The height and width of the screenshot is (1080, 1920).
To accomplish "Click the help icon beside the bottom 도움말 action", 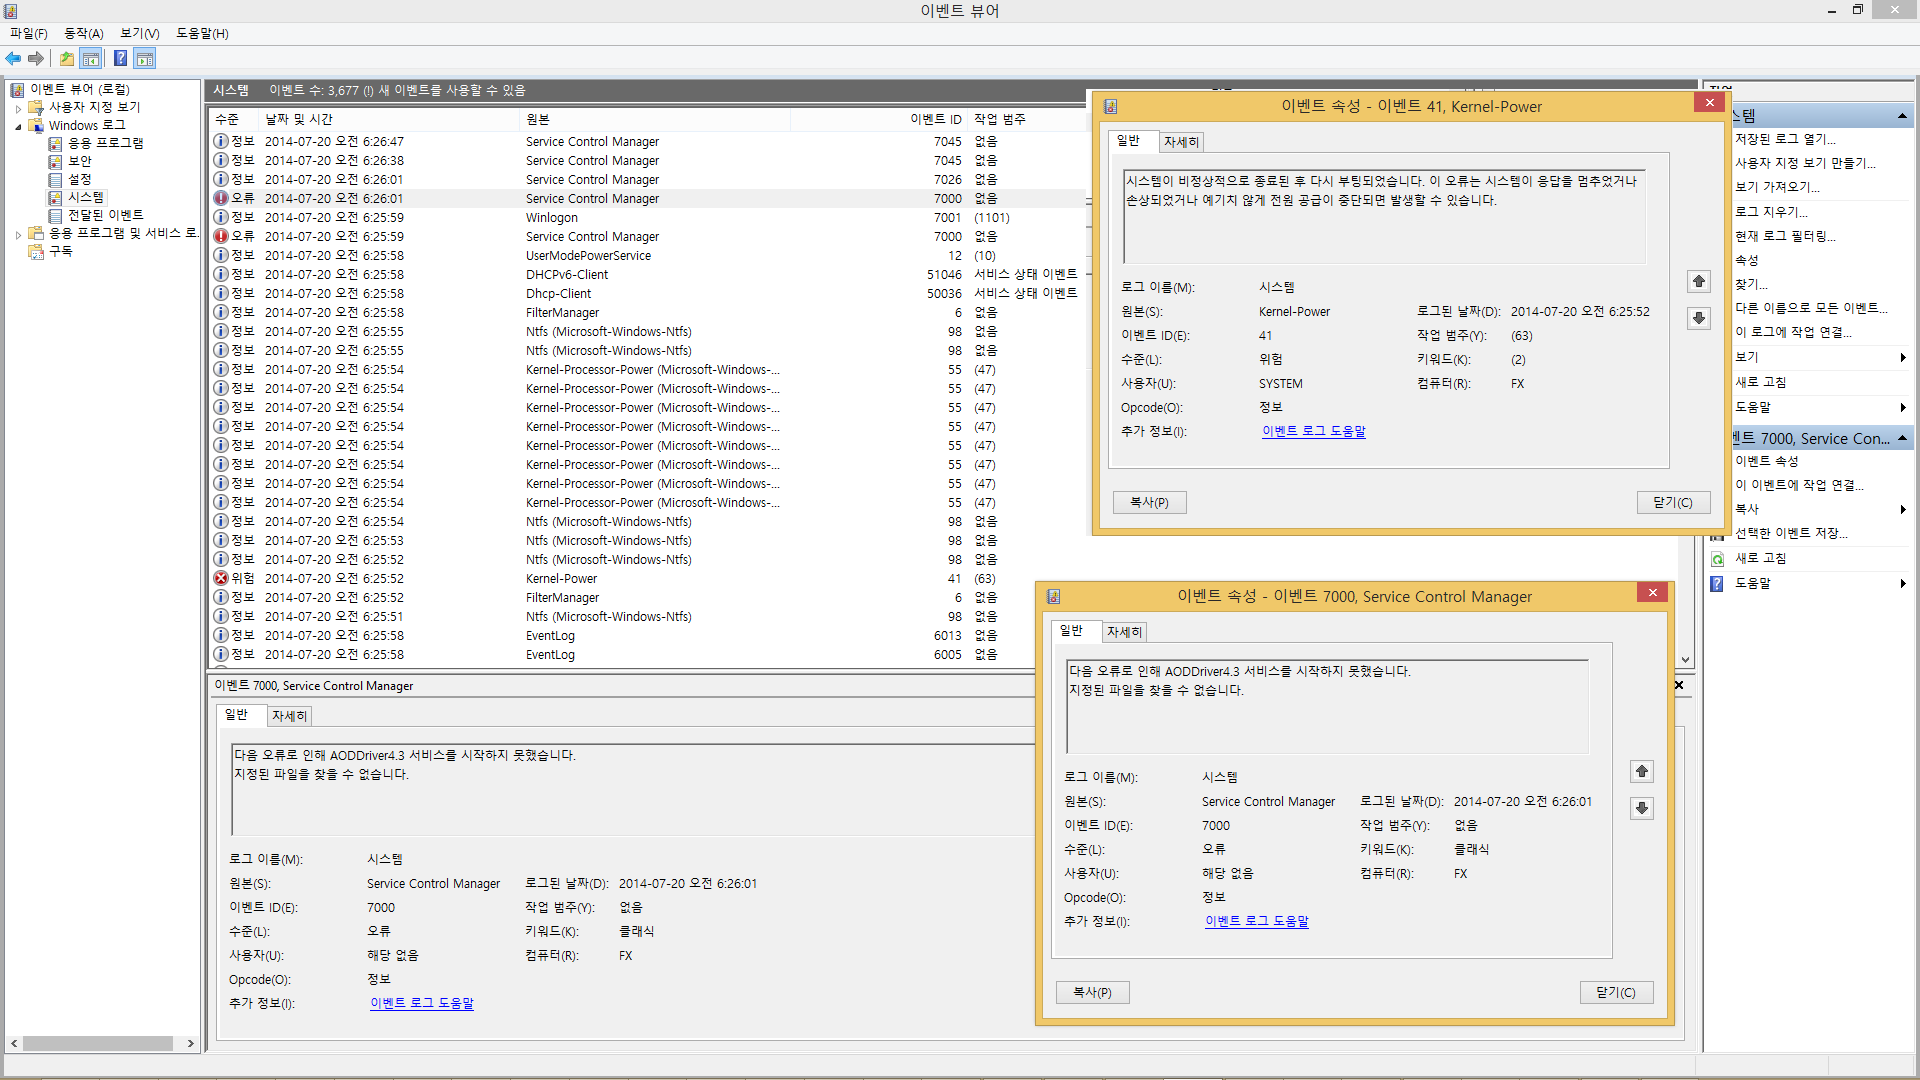I will 1718,584.
